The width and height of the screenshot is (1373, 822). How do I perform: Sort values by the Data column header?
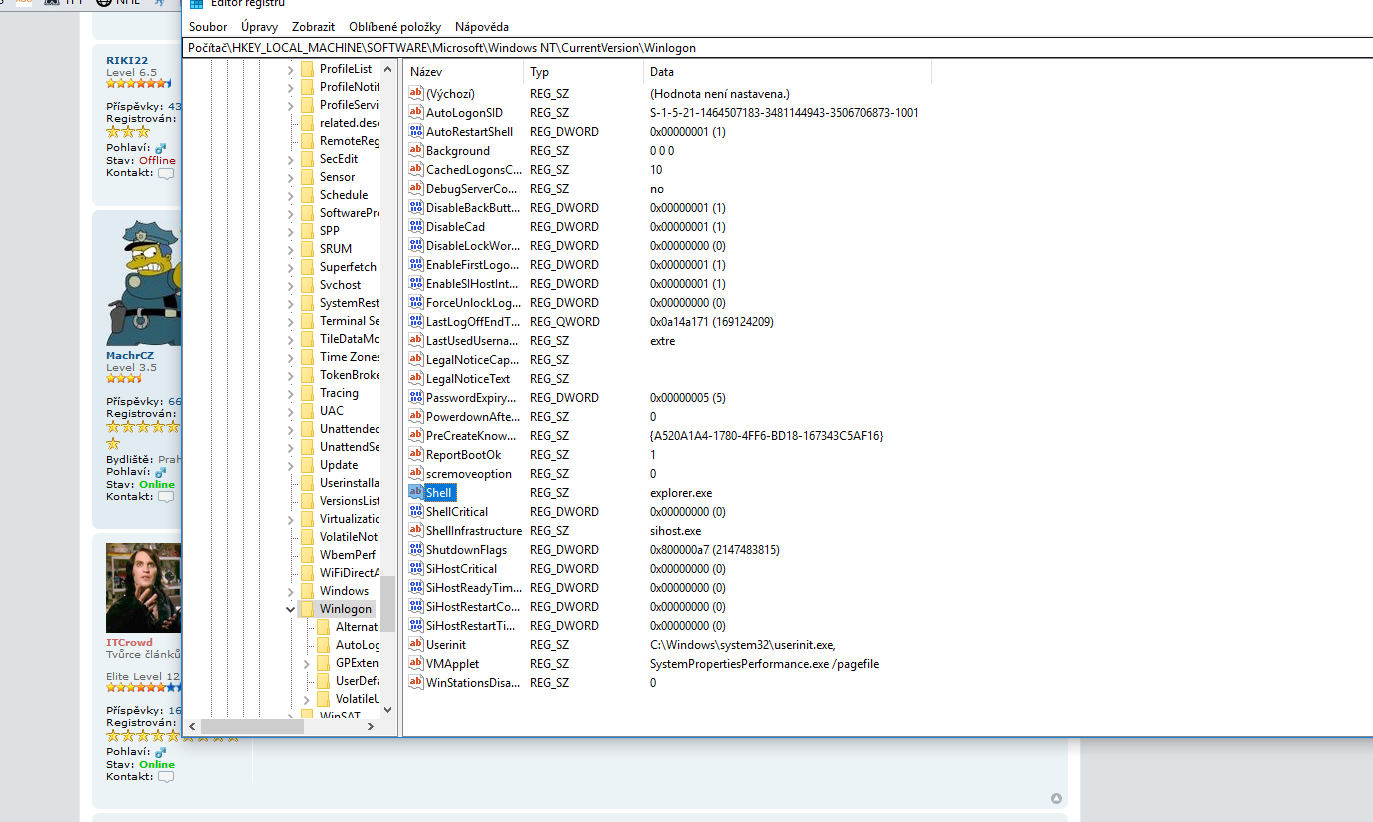[x=787, y=72]
